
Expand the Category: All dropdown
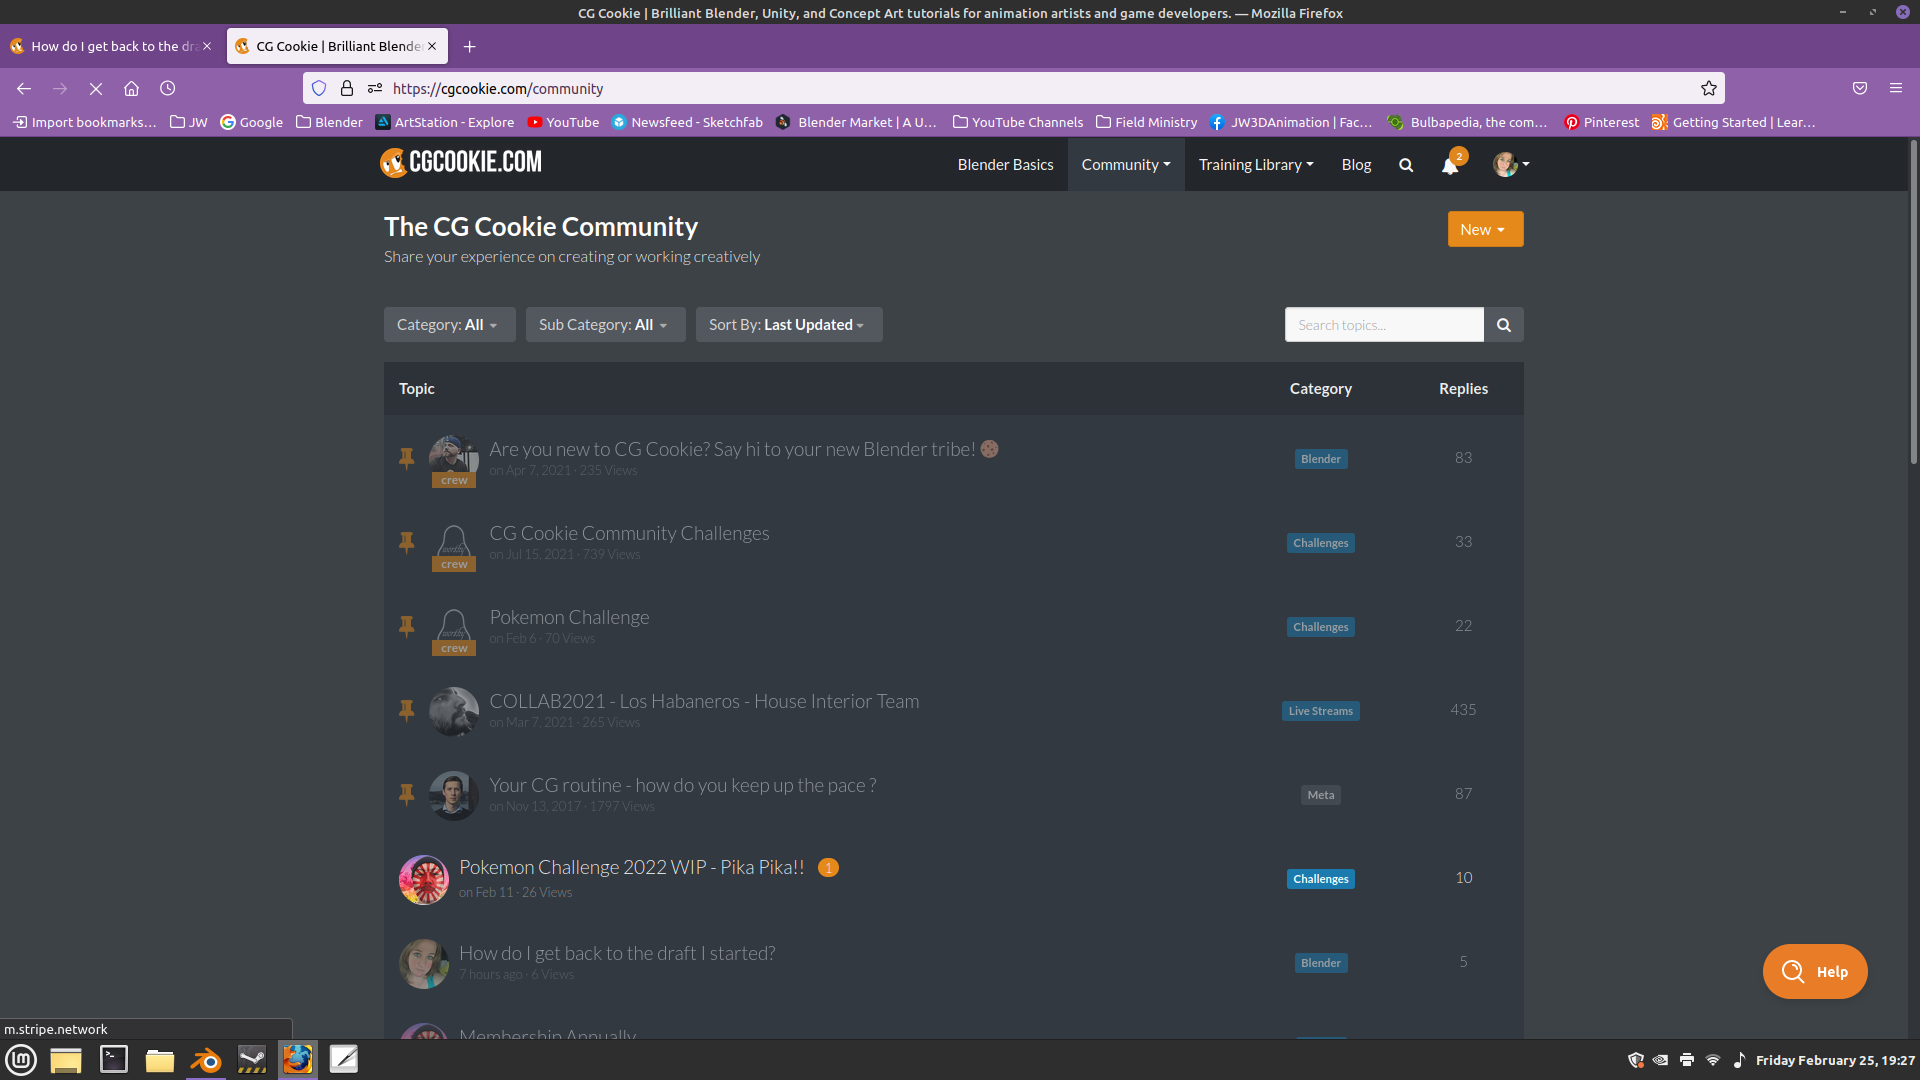(449, 325)
